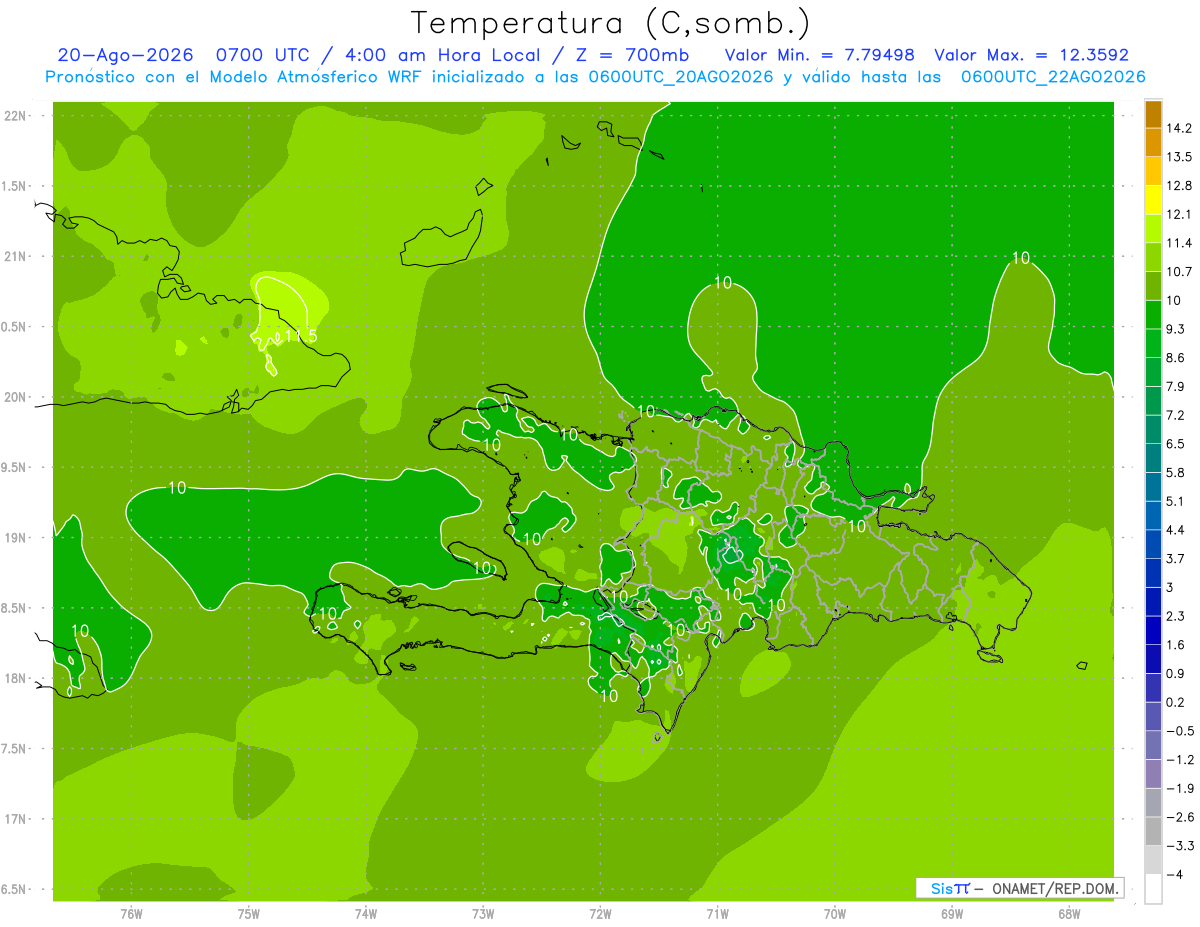Click the blue swatch between 4.4 and 3.7
This screenshot has height=927, width=1200.
pos(1153,544)
